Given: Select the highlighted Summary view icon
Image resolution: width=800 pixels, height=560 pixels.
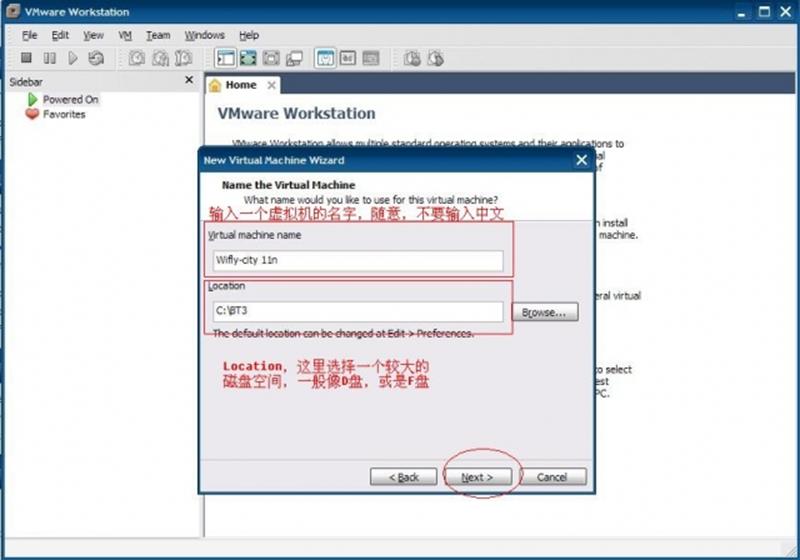Looking at the screenshot, I should (x=325, y=58).
